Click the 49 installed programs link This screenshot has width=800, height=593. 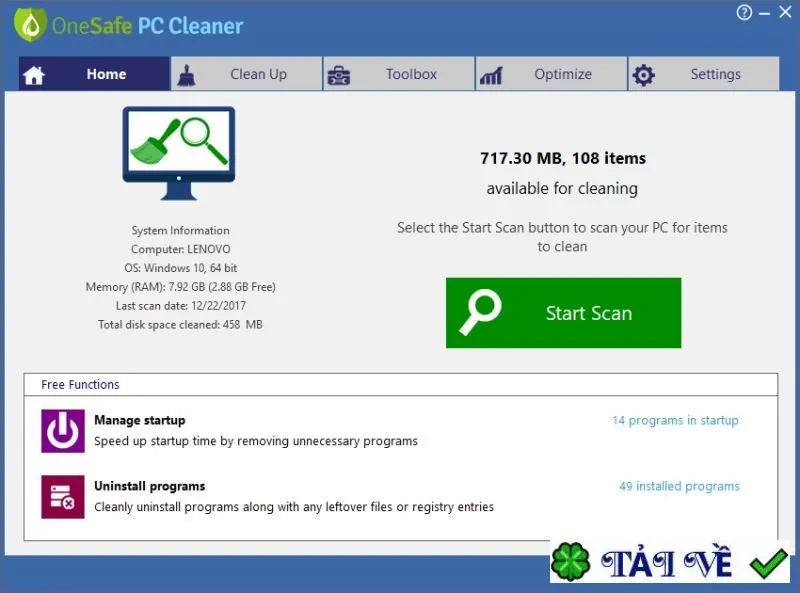[x=679, y=486]
